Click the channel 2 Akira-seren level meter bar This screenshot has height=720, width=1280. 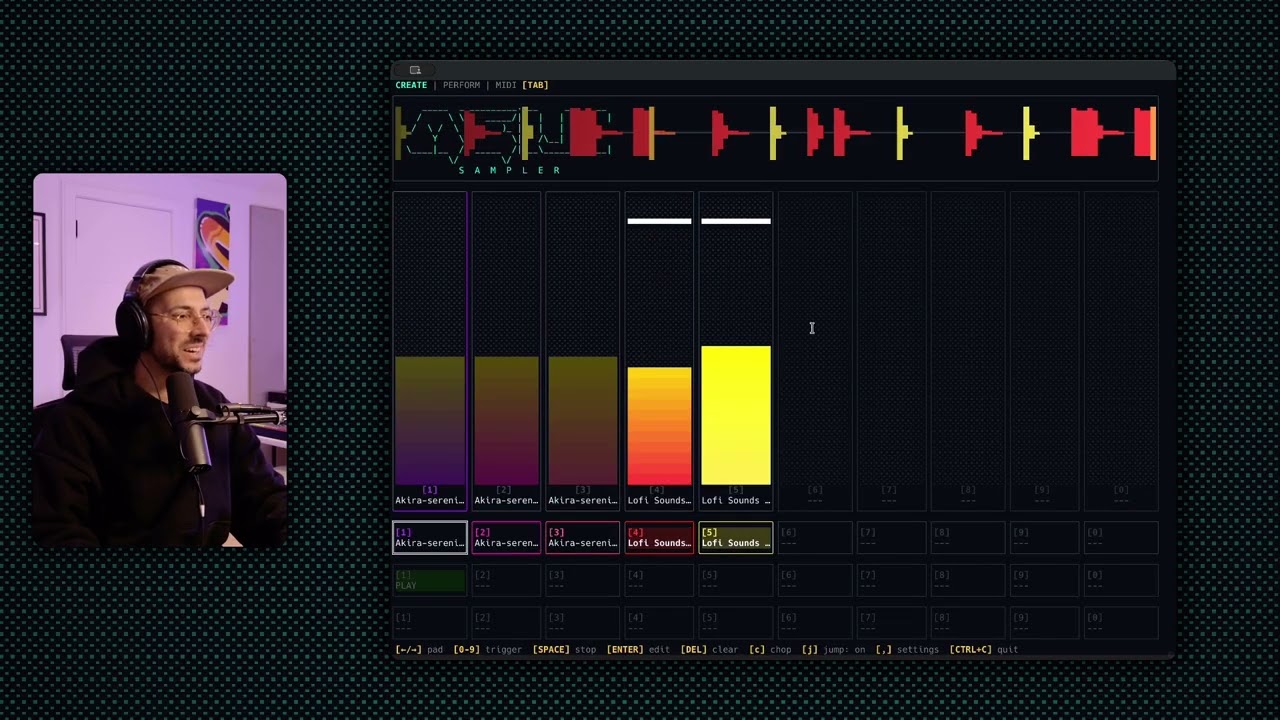tap(506, 420)
